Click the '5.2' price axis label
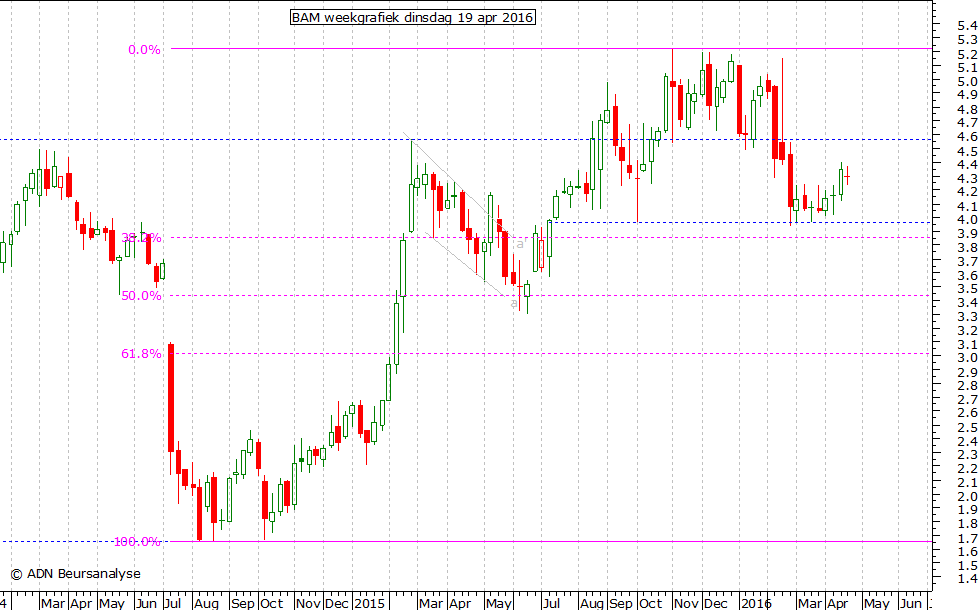 [967, 54]
